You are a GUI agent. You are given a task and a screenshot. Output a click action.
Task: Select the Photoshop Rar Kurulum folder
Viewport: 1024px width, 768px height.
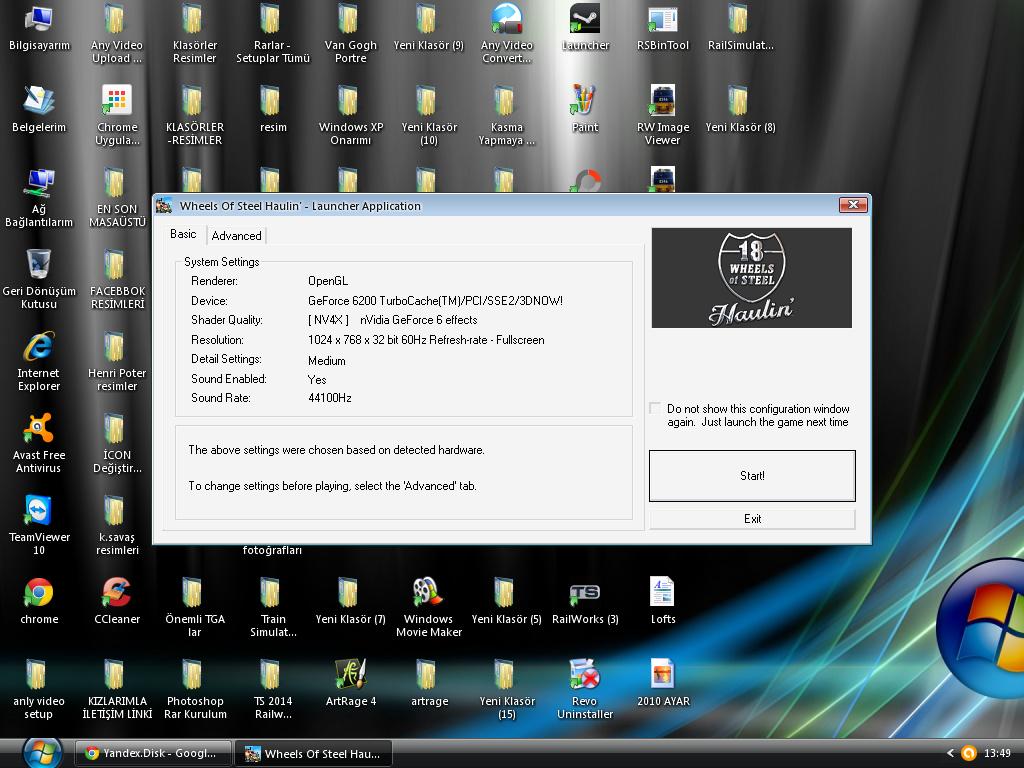[195, 690]
